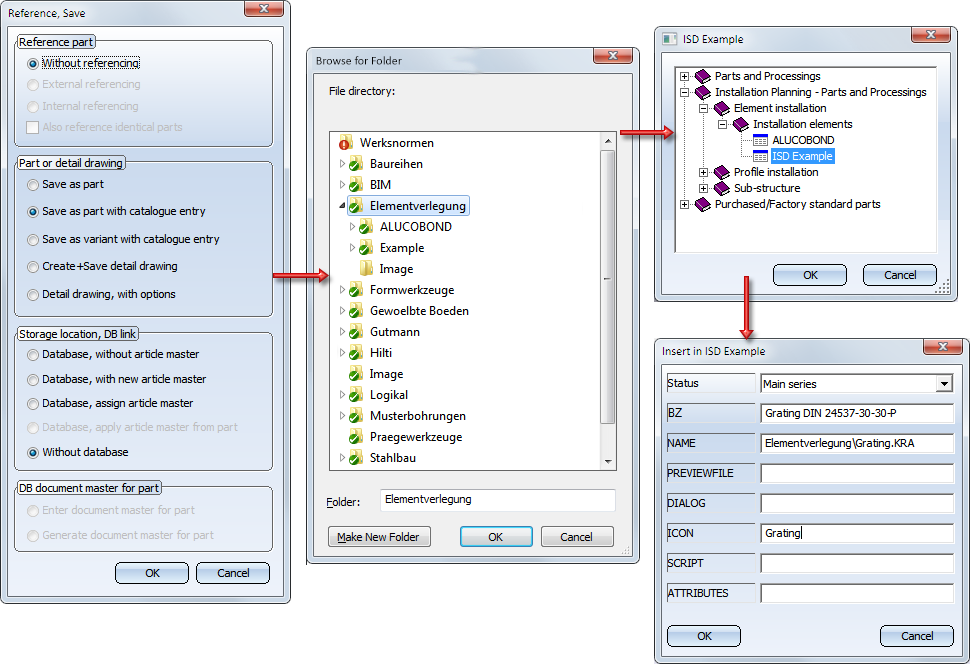Viewport: 970px width, 664px height.
Task: Click the NAME input field
Action: coord(857,443)
